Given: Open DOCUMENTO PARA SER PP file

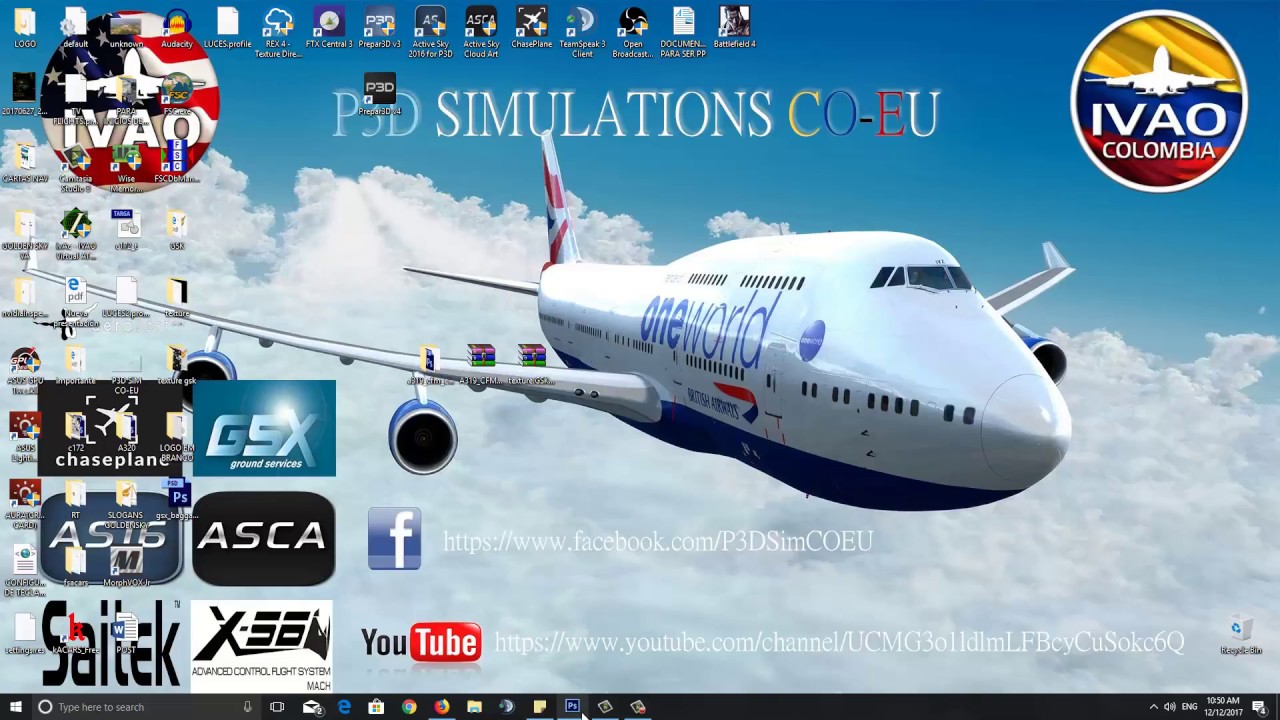Looking at the screenshot, I should click(x=683, y=32).
